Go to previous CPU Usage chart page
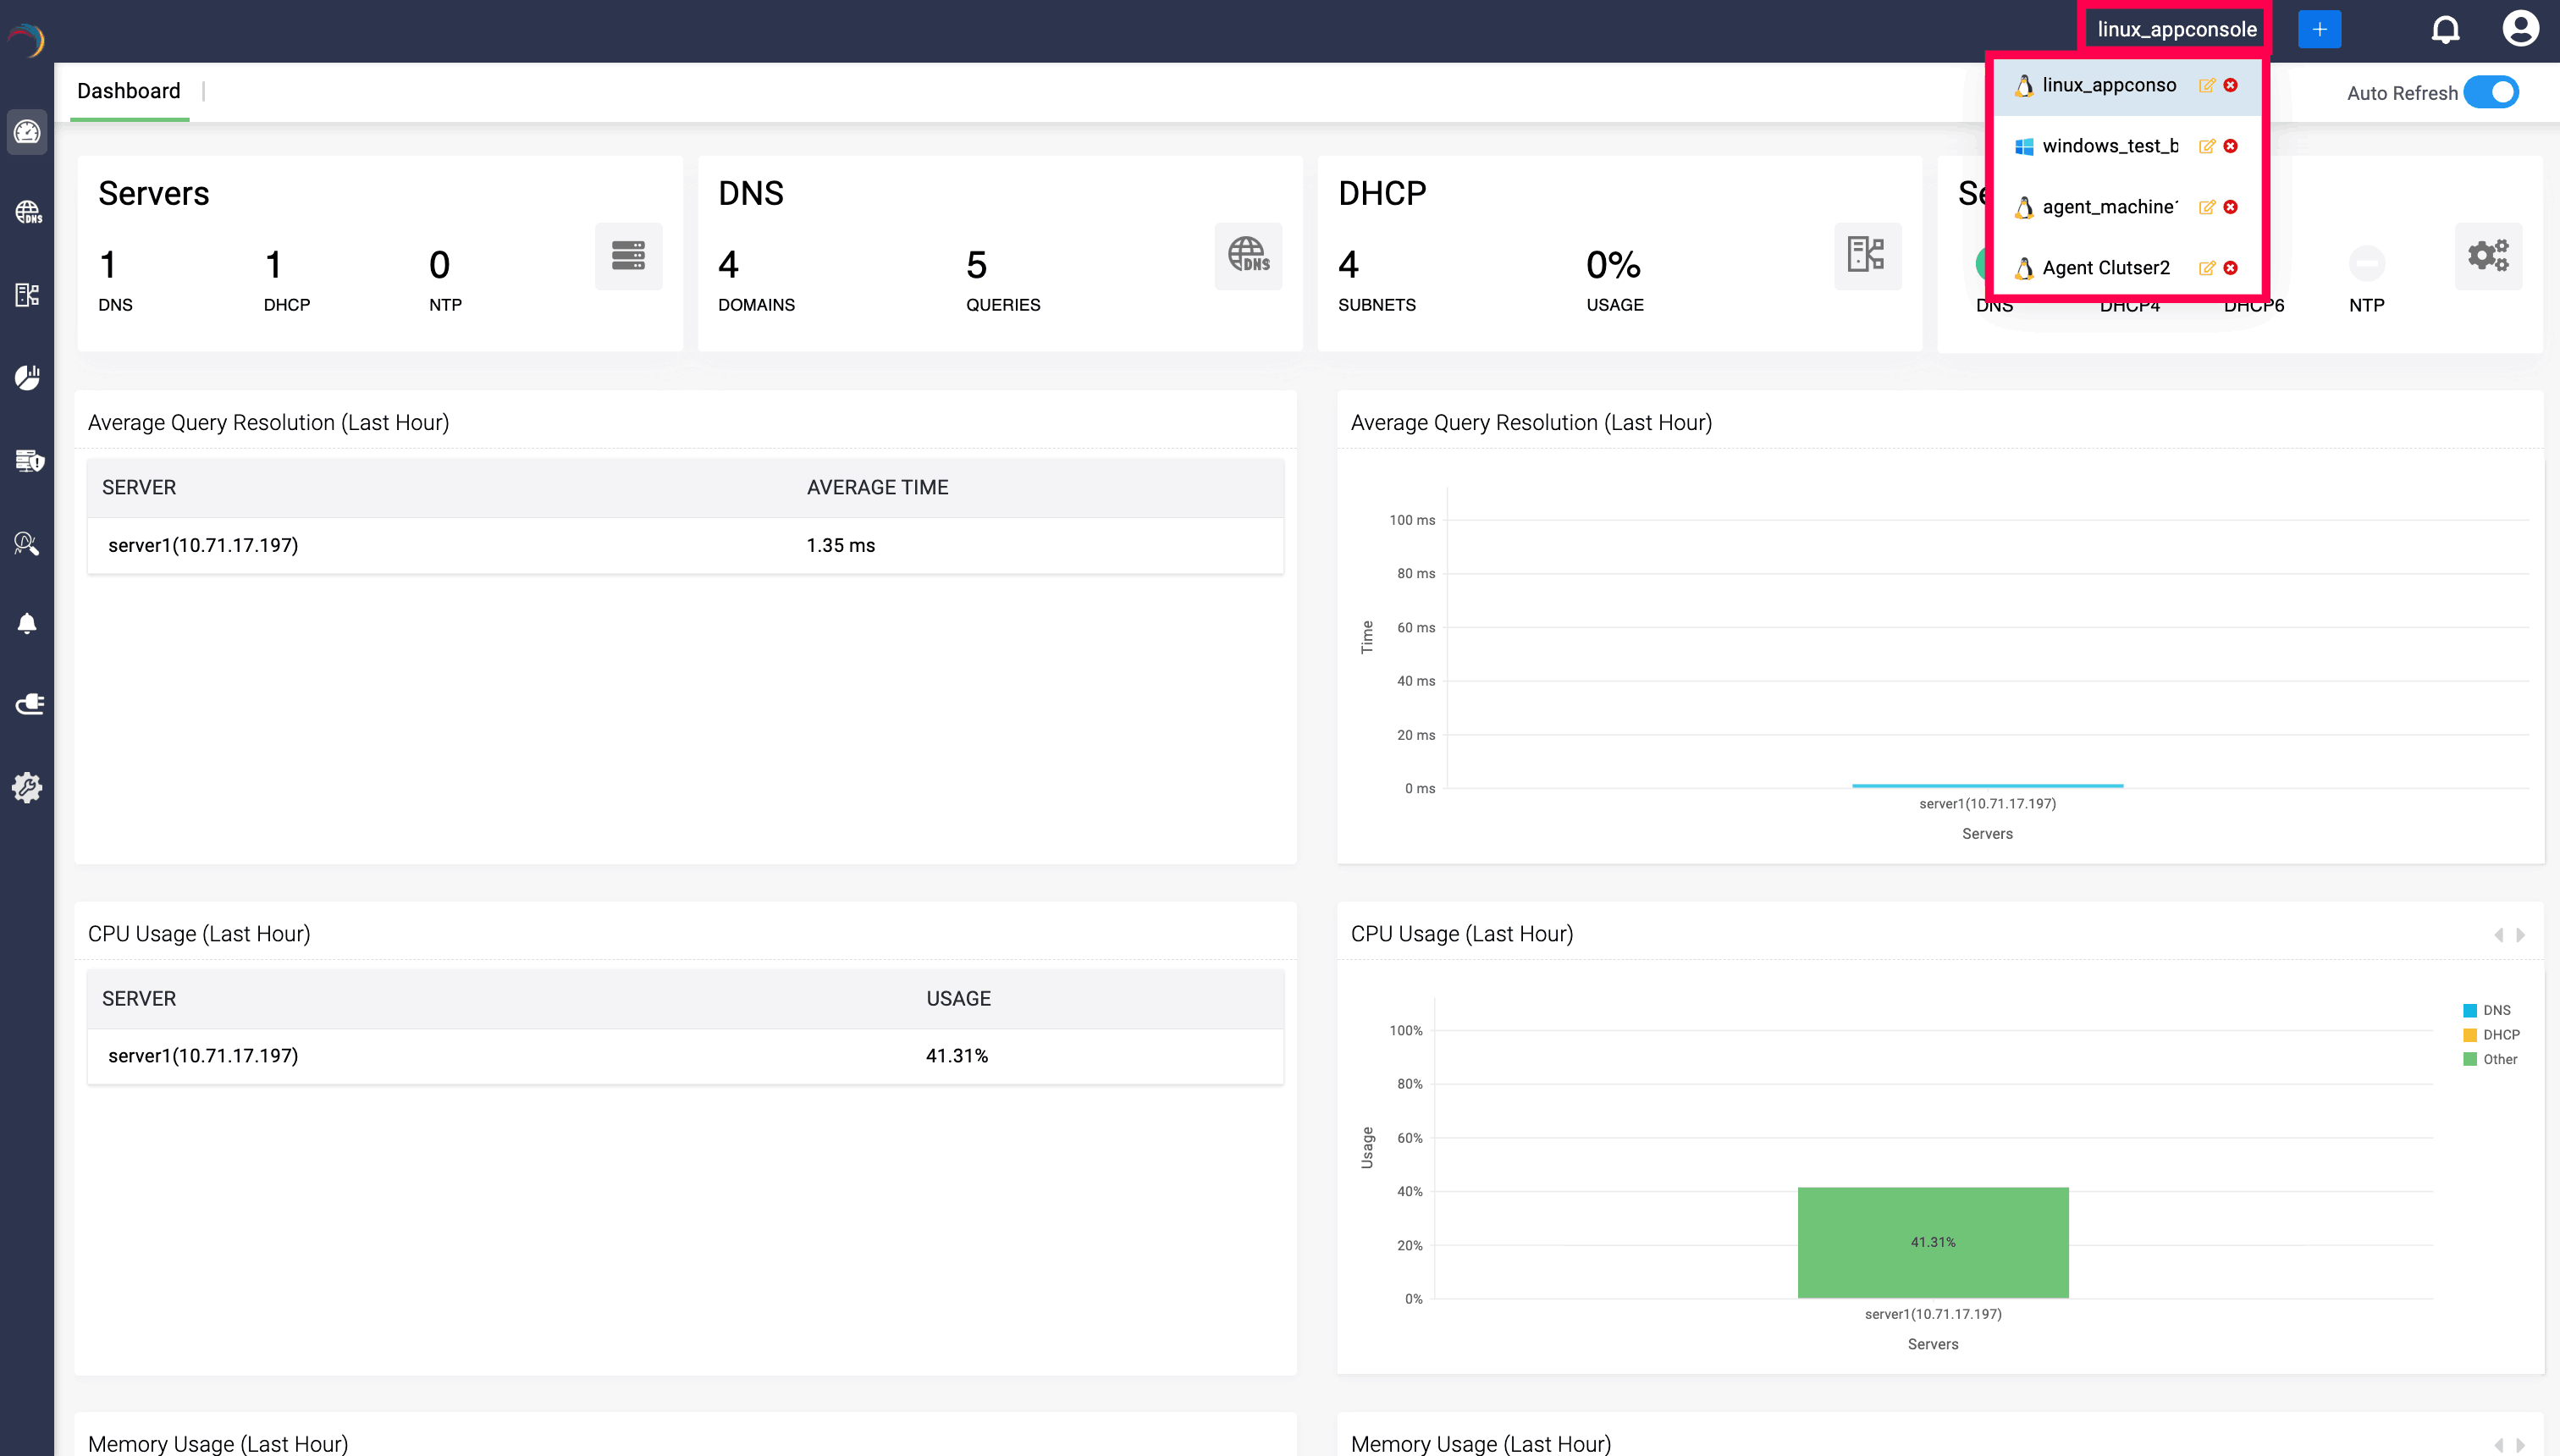This screenshot has width=2560, height=1456. pos(2498,935)
